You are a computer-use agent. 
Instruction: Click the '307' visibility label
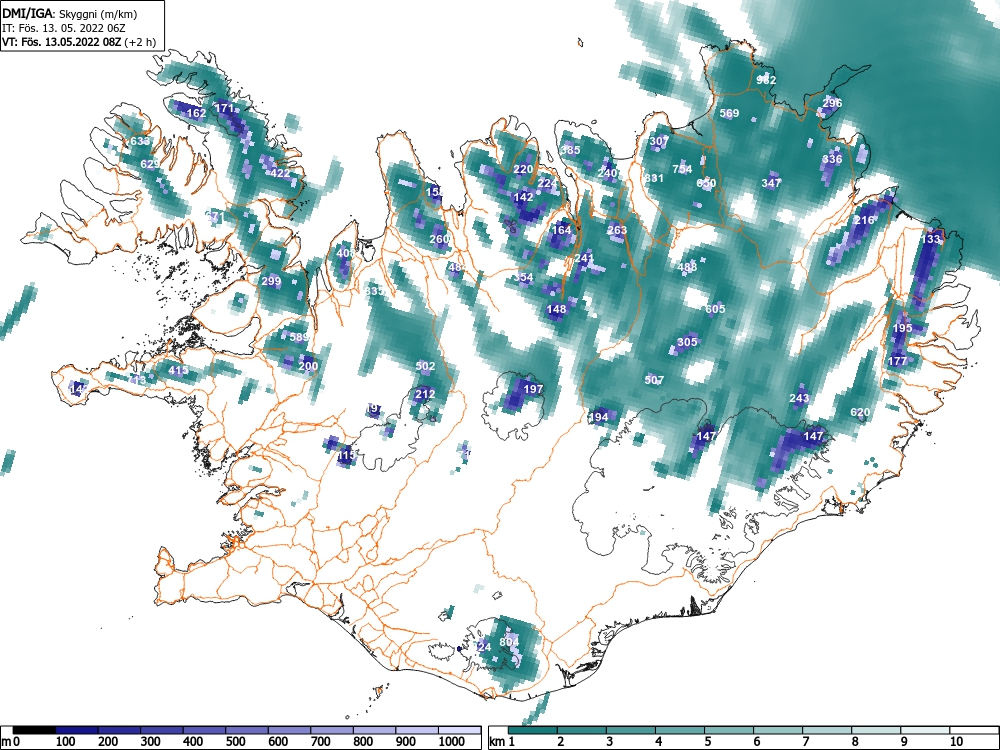[x=659, y=141]
